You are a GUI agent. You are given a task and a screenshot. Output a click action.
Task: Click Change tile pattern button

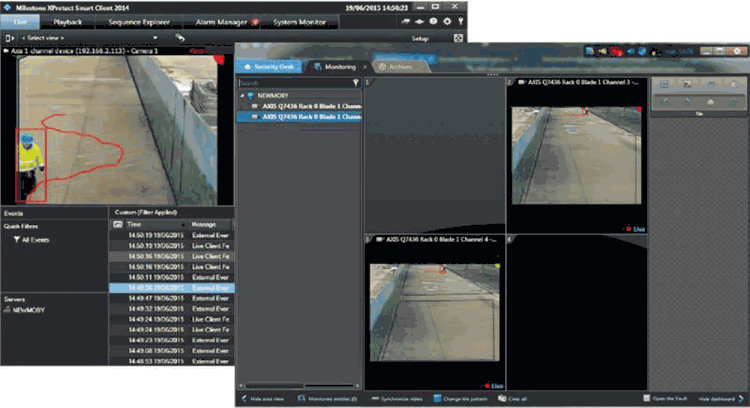click(x=461, y=399)
